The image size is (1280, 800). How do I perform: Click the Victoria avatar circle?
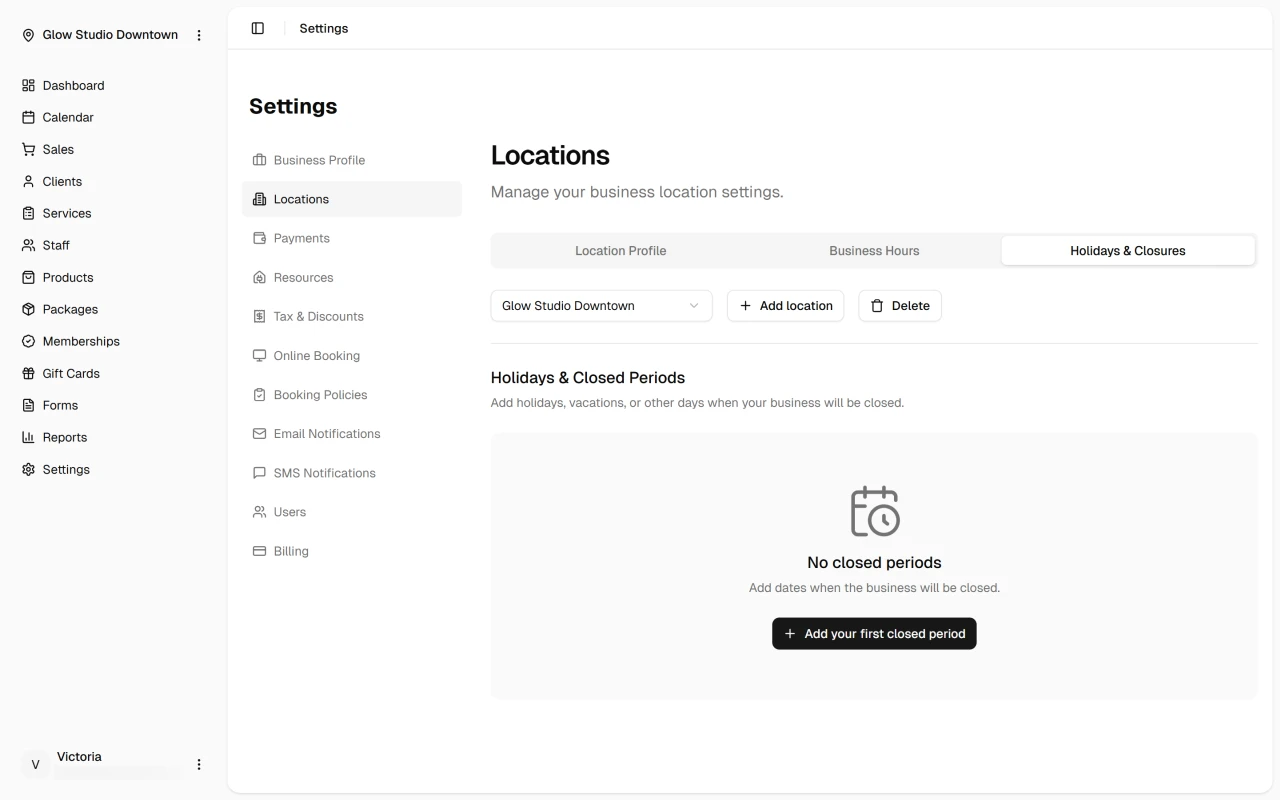tap(35, 764)
